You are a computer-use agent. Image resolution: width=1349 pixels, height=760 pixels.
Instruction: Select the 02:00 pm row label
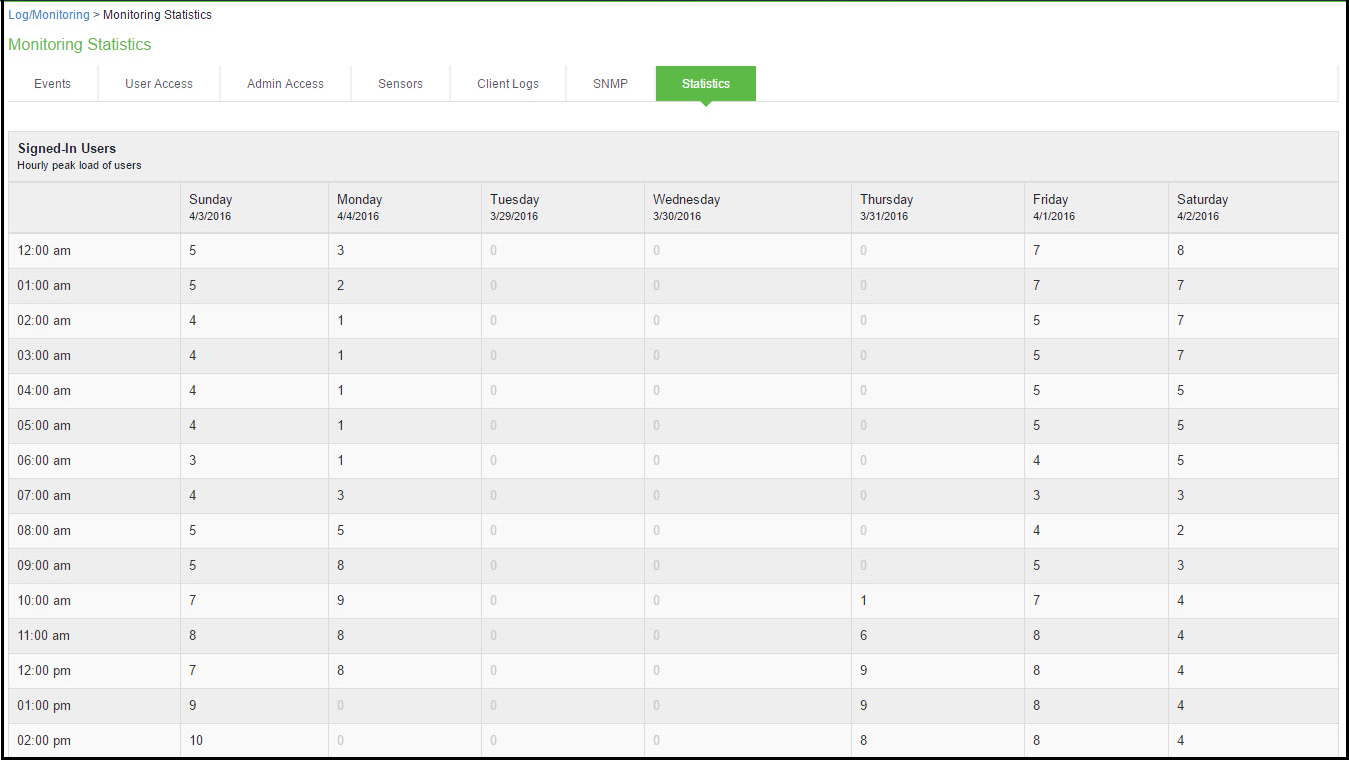[x=47, y=740]
